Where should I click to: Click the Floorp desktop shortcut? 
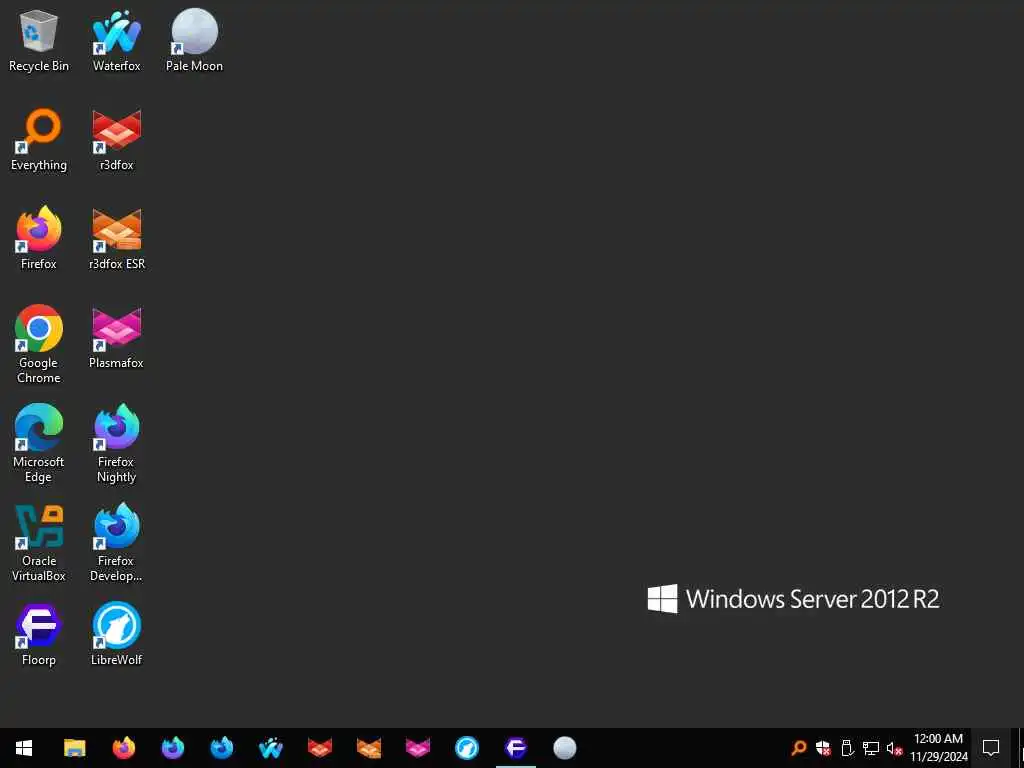point(39,635)
